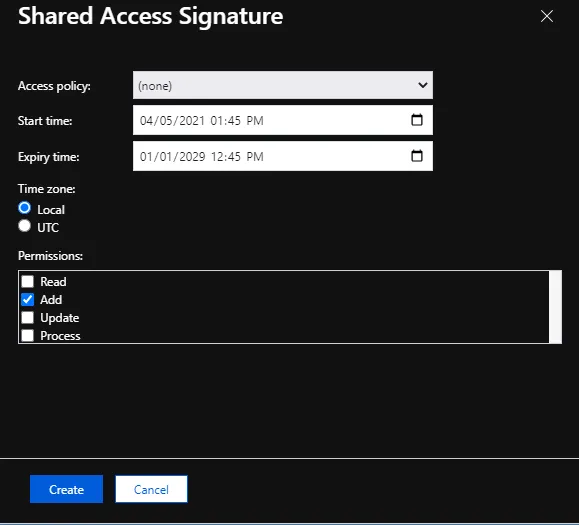Select the PM segment in Start time

coord(255,121)
